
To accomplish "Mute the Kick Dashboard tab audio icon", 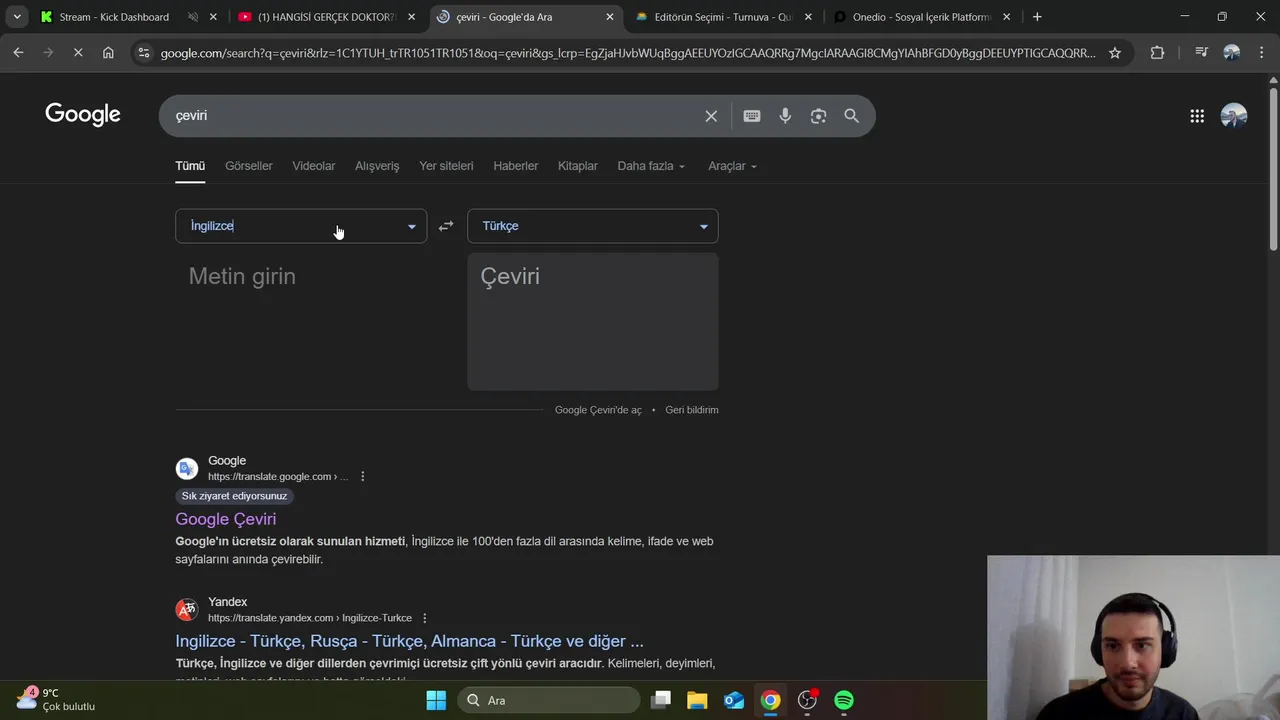I will coord(193,17).
